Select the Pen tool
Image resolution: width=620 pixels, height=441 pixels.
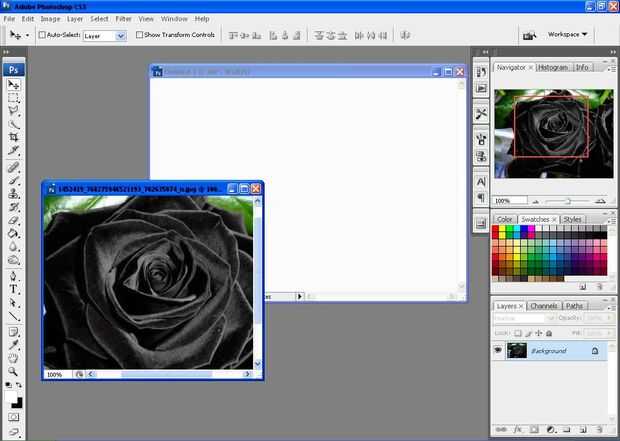pos(13,276)
